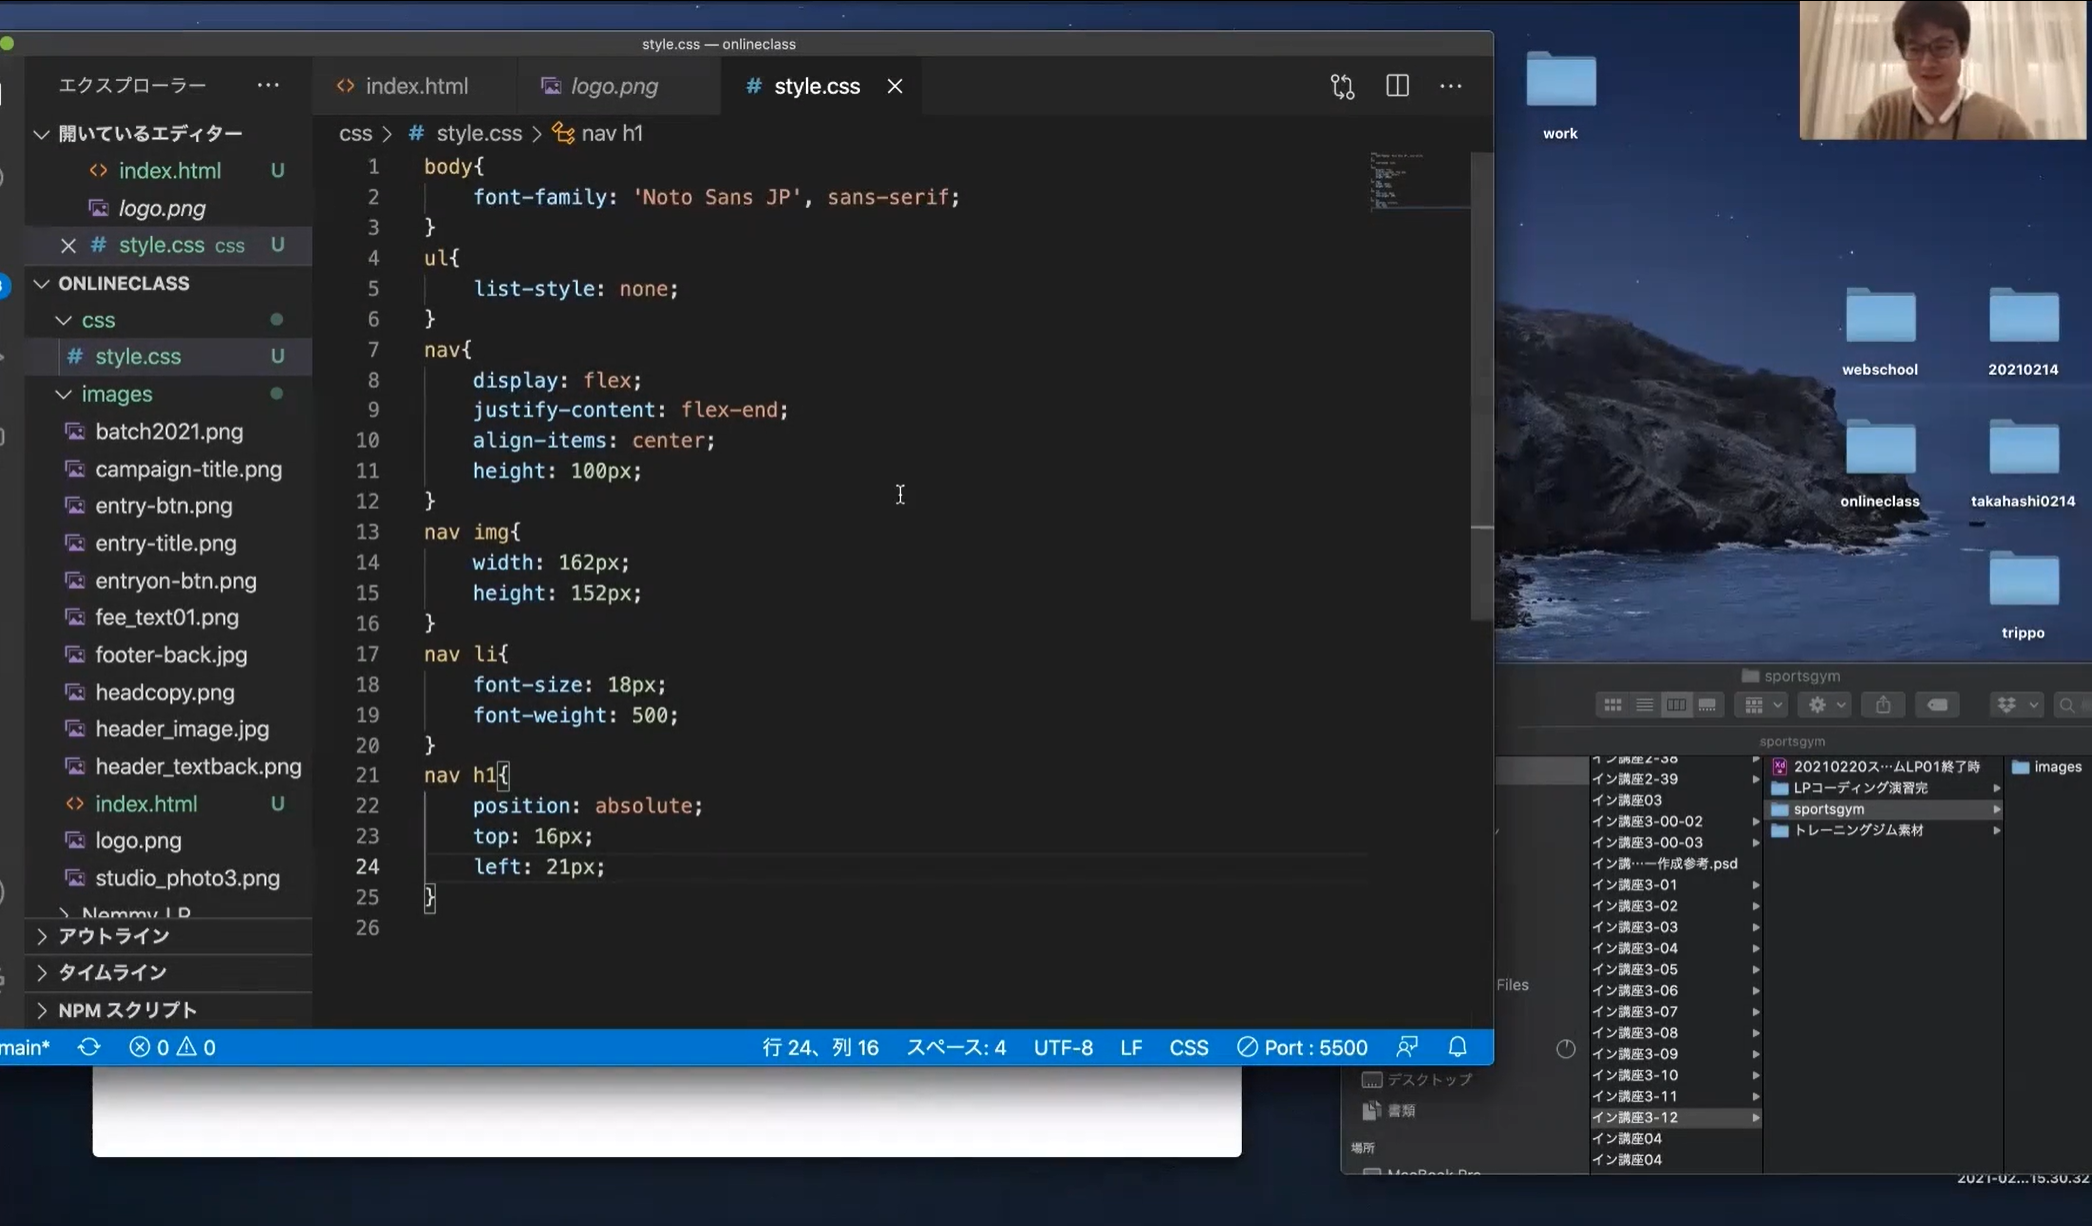Change language mode CSS

point(1189,1047)
